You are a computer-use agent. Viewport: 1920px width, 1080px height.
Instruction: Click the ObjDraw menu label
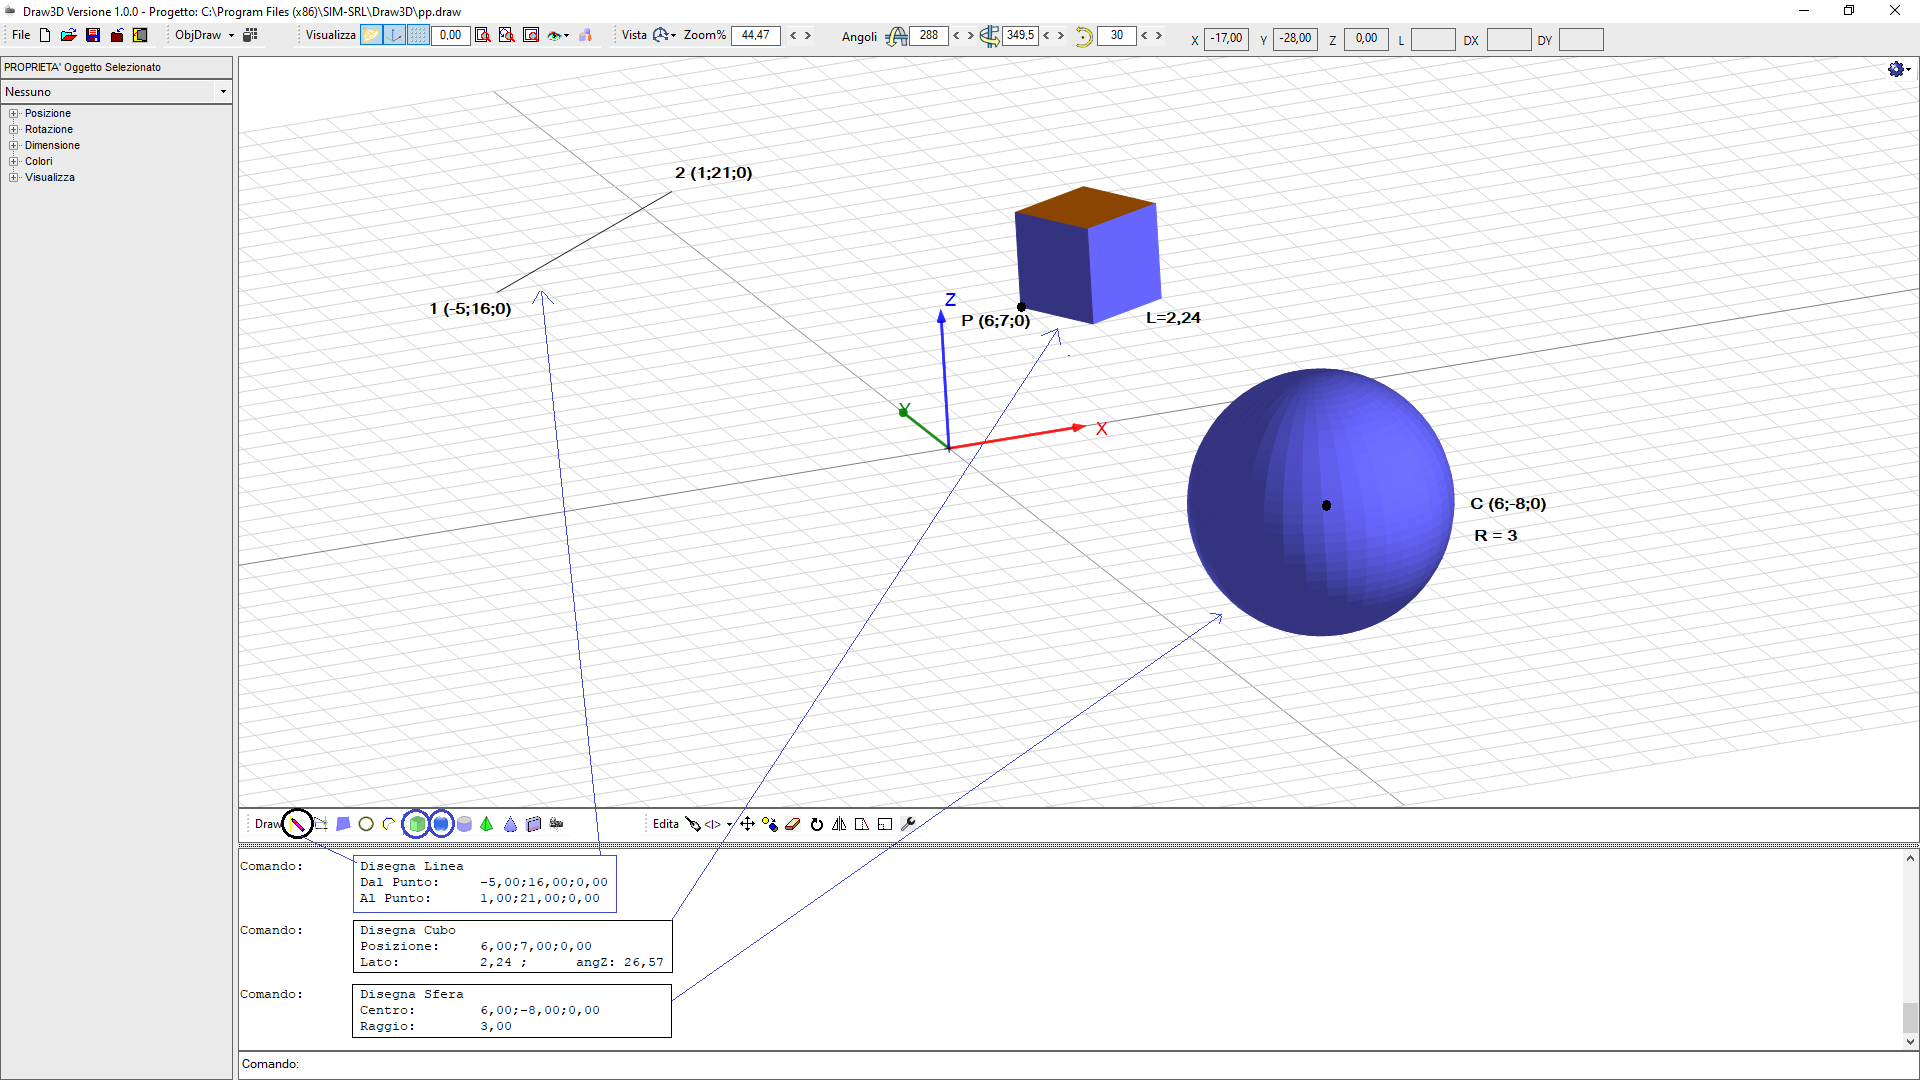click(x=198, y=35)
